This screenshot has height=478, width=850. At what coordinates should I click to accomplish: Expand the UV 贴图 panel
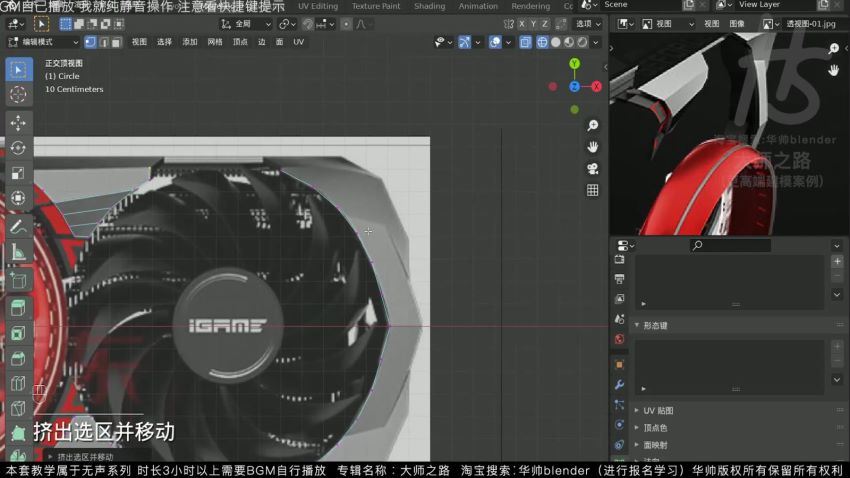click(658, 410)
